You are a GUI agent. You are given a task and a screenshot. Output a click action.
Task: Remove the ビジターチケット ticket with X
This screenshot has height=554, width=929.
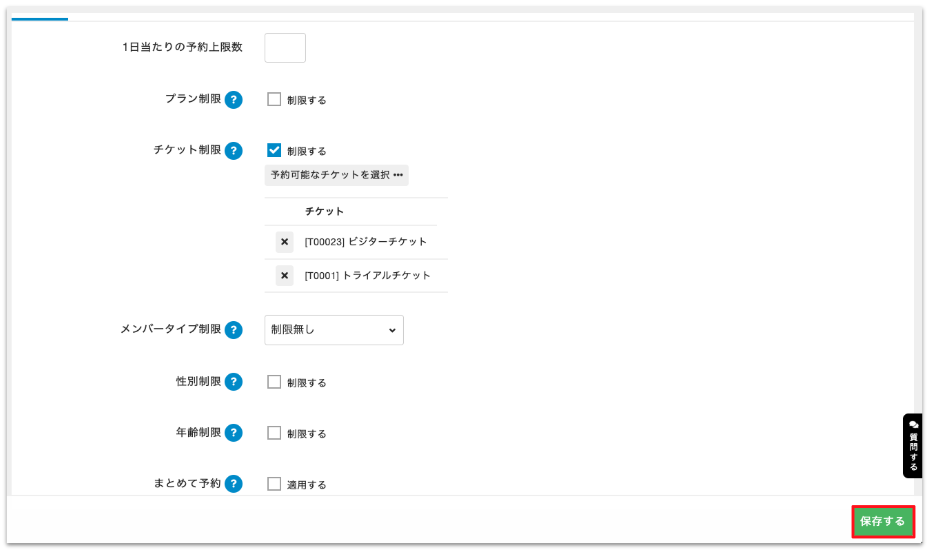[x=284, y=242]
